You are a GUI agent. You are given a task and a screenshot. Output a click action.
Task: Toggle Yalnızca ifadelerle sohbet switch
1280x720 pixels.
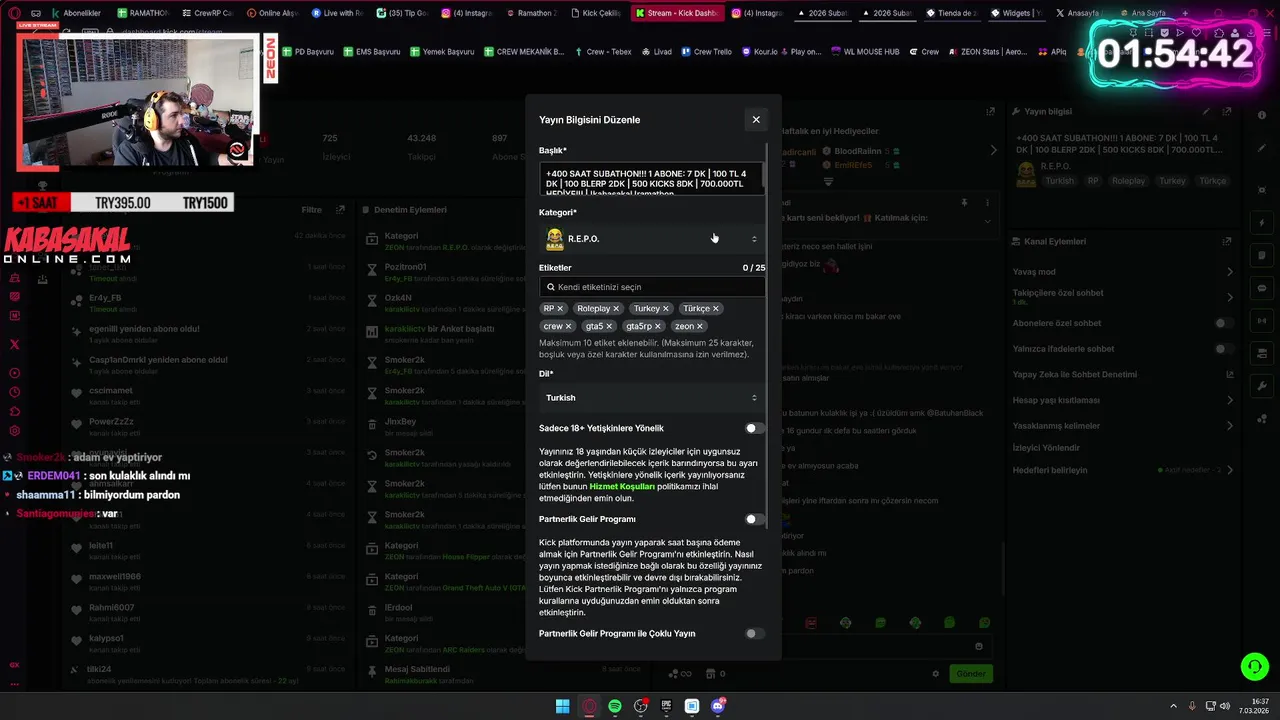[x=1223, y=349]
